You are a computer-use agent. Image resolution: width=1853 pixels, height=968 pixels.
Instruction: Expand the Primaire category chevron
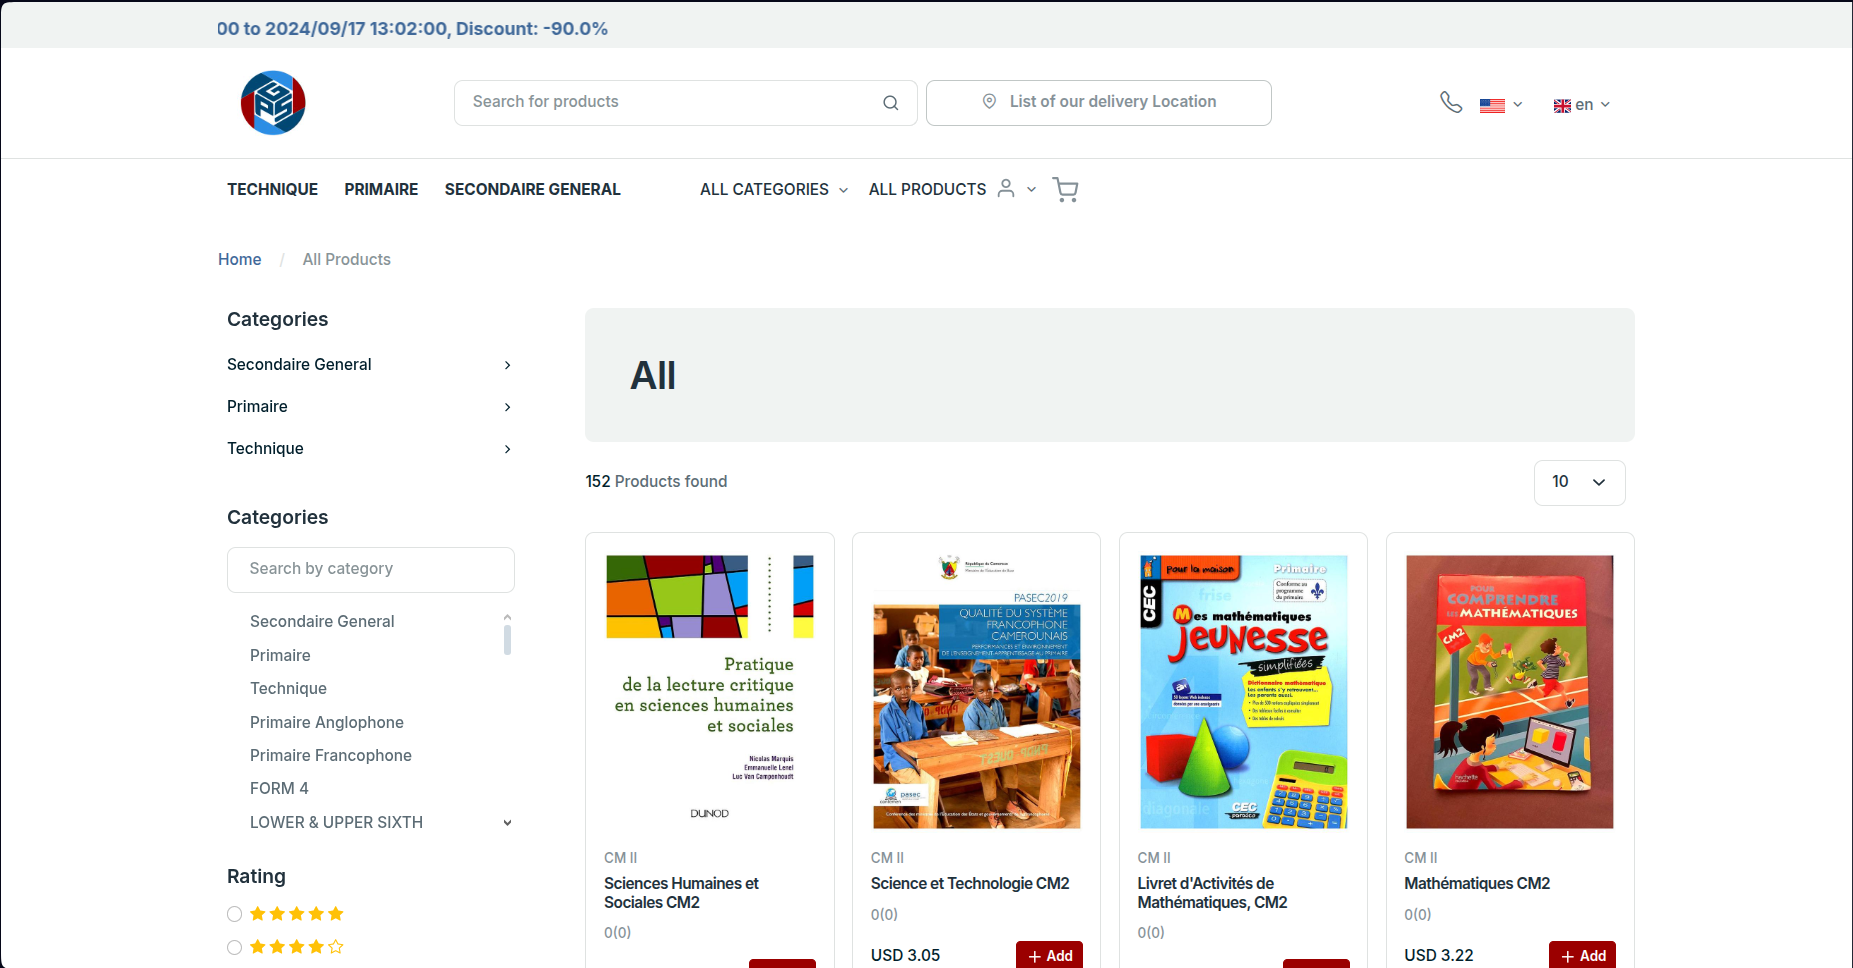point(507,407)
